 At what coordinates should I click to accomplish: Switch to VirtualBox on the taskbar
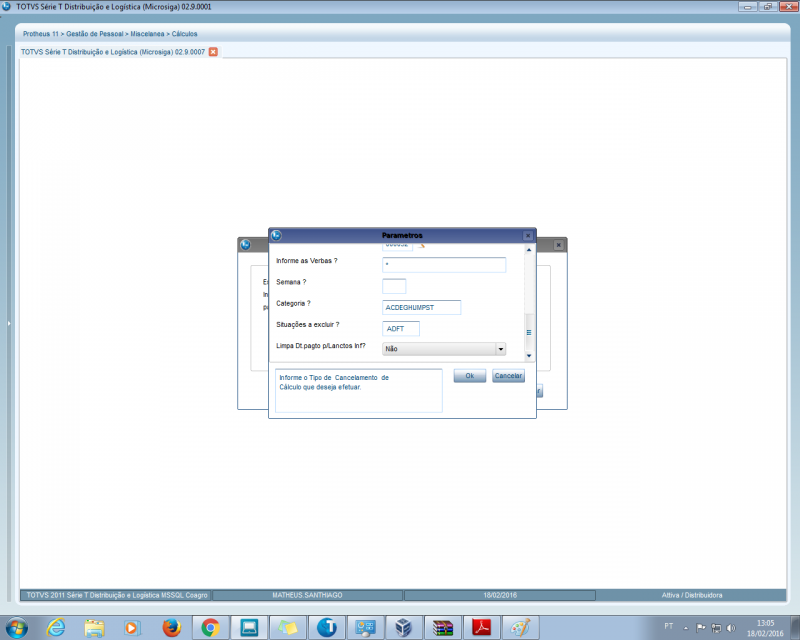point(404,628)
